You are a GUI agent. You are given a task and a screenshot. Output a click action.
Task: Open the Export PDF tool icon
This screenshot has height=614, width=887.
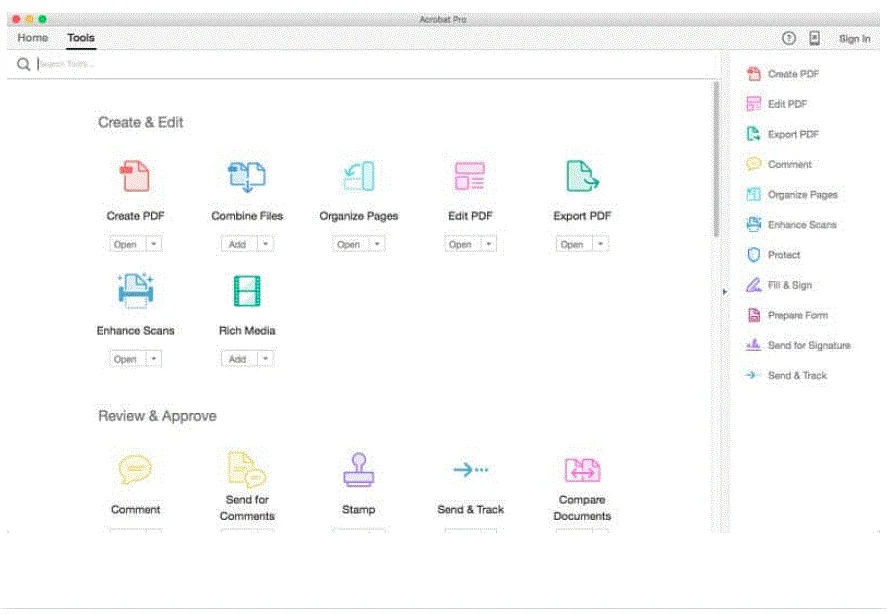click(582, 176)
